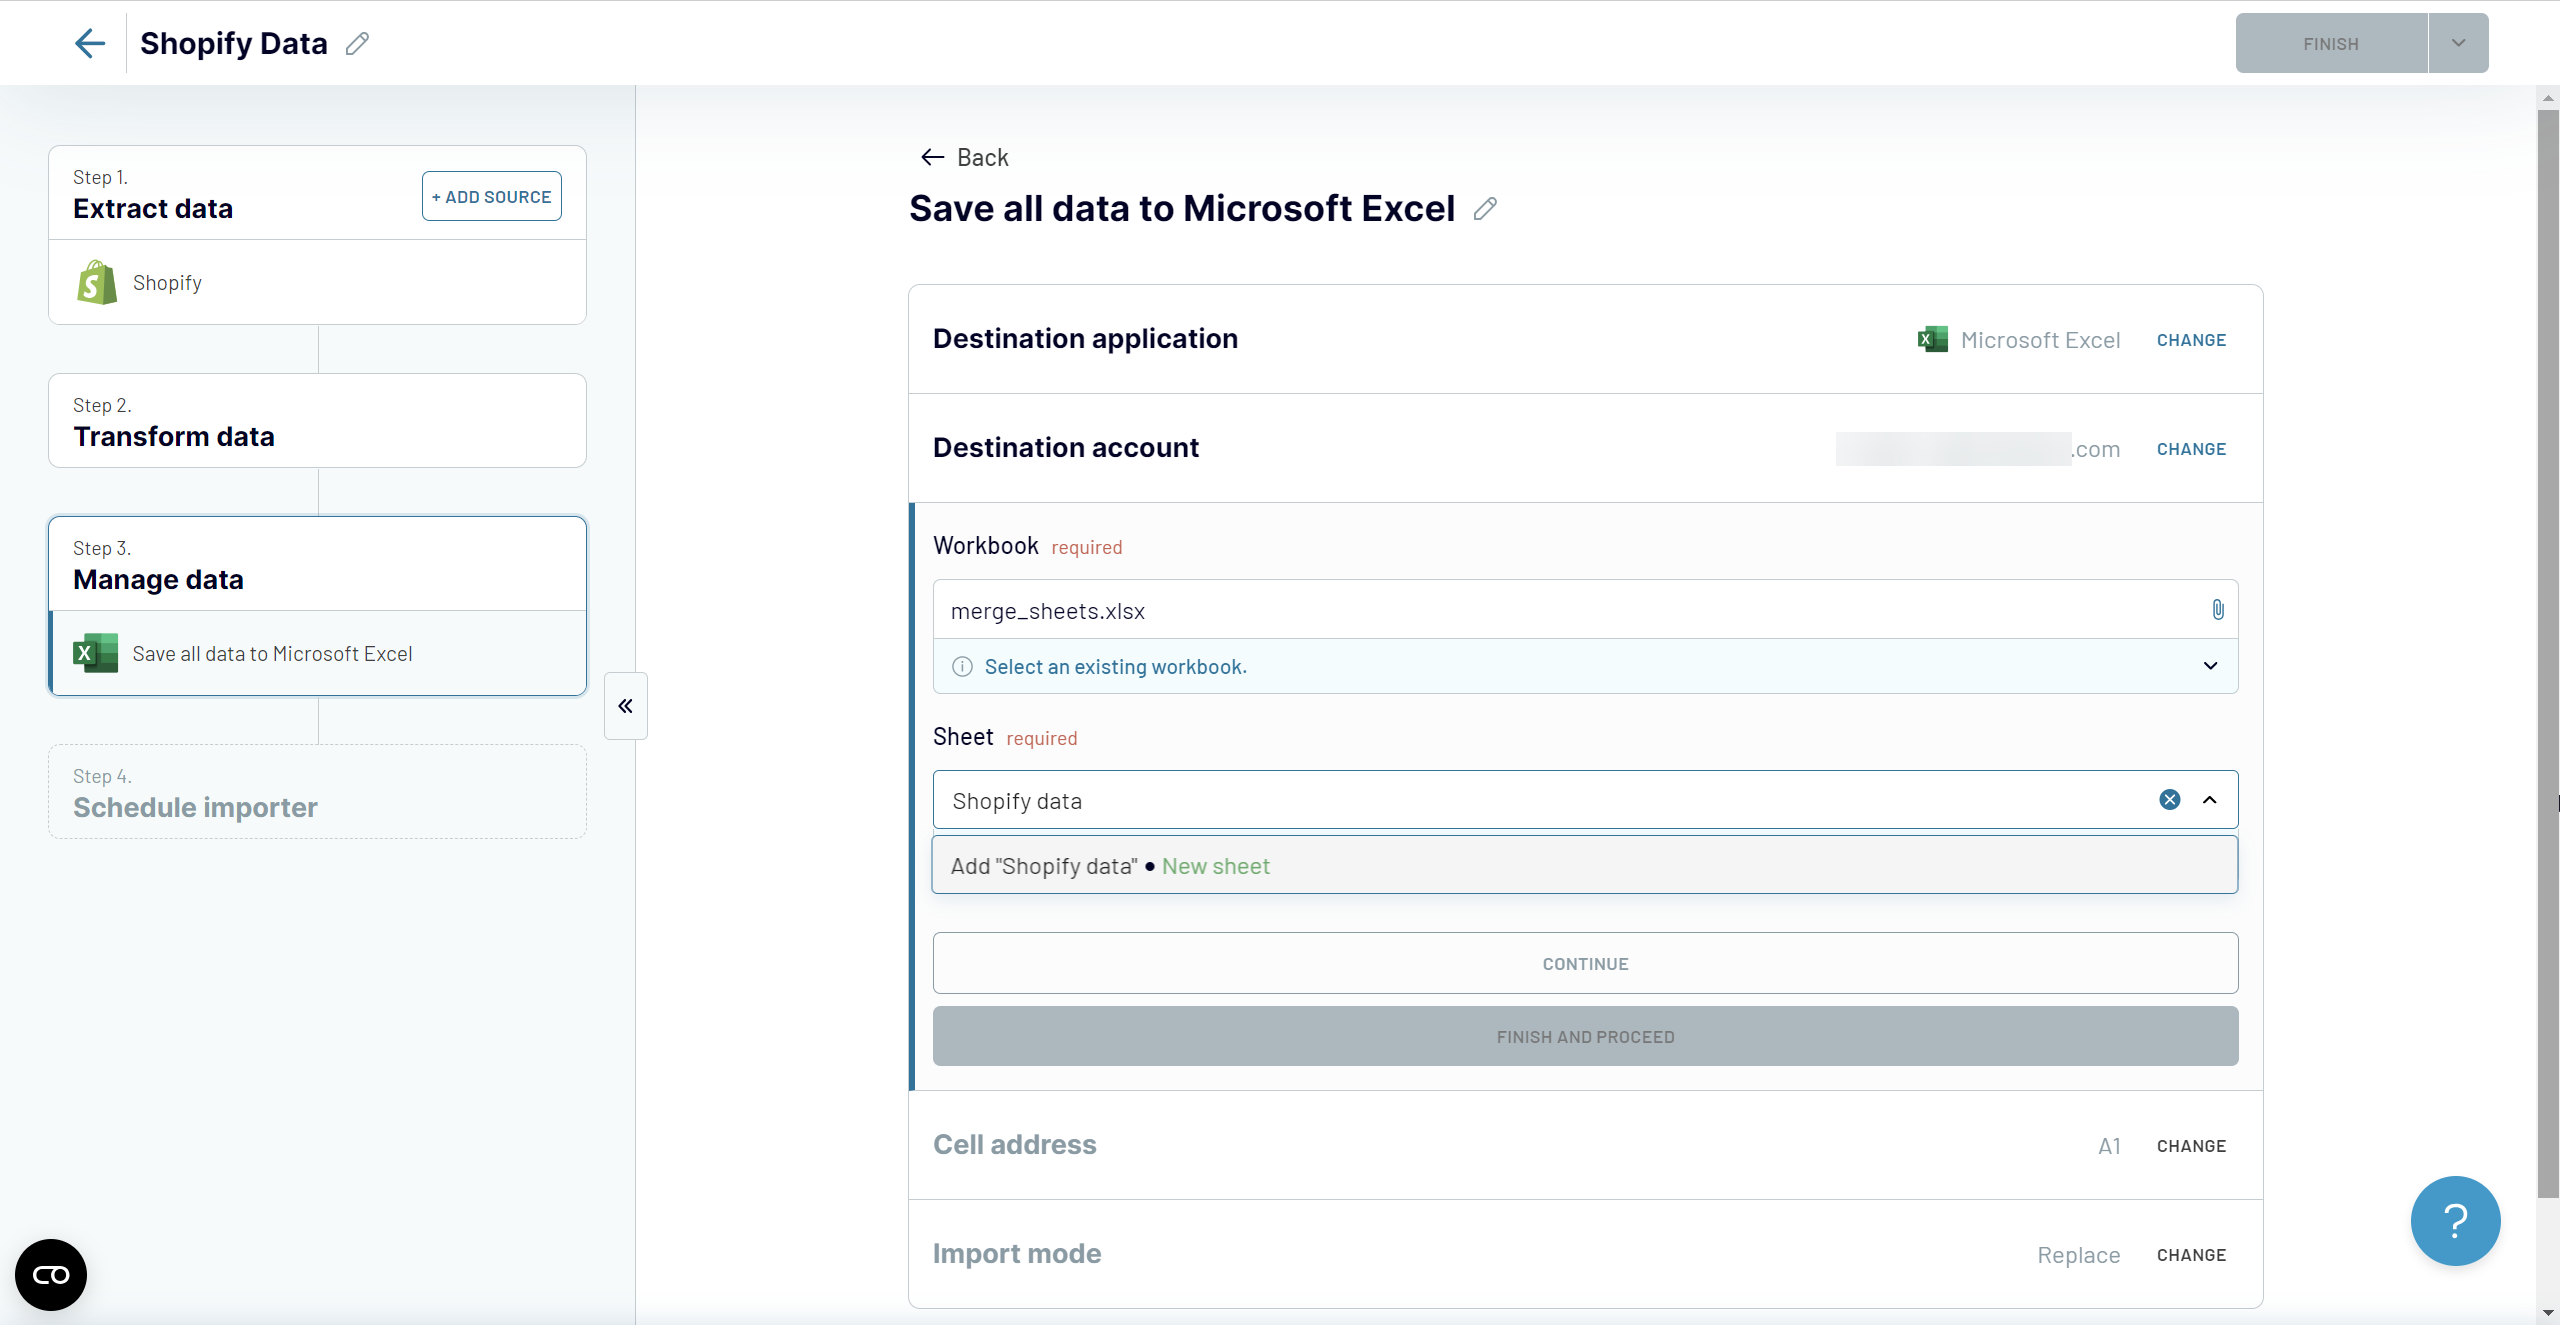Select the Excel icon in Manage data
The height and width of the screenshot is (1325, 2560).
95,653
